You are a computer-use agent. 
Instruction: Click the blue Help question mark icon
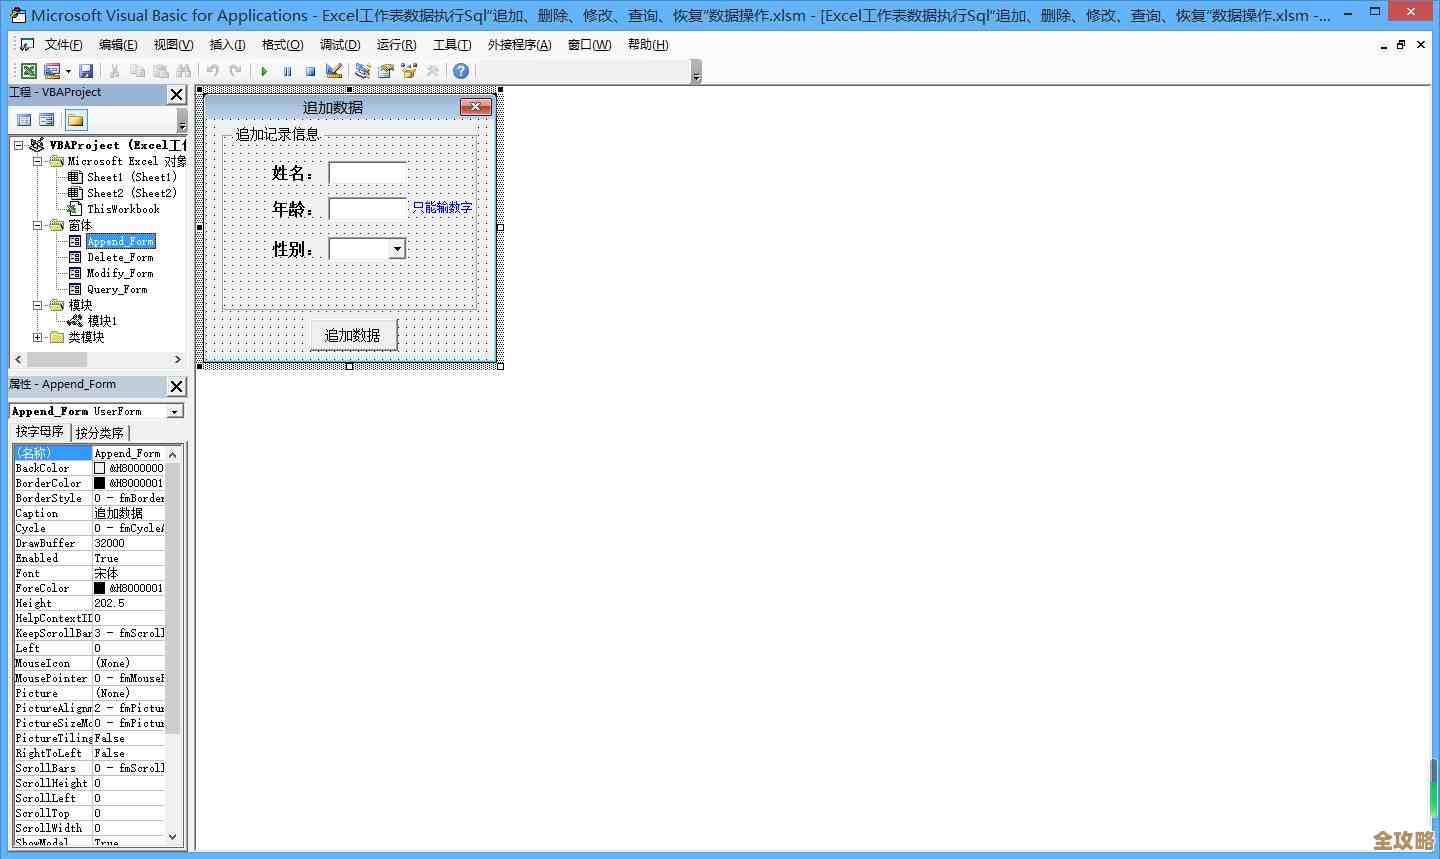pyautogui.click(x=460, y=71)
